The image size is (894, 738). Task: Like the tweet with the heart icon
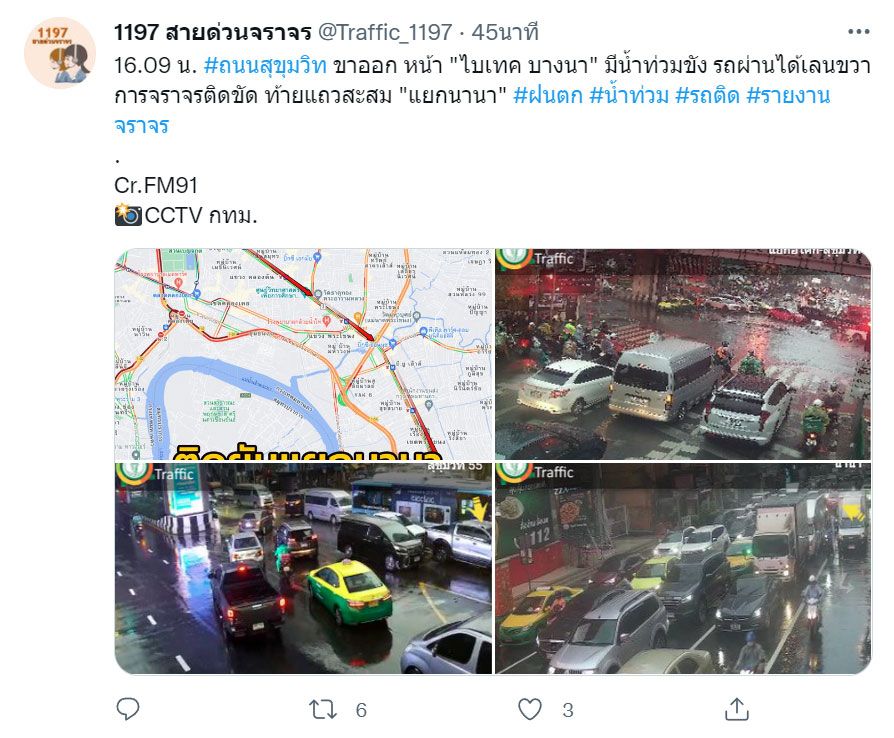[x=530, y=709]
